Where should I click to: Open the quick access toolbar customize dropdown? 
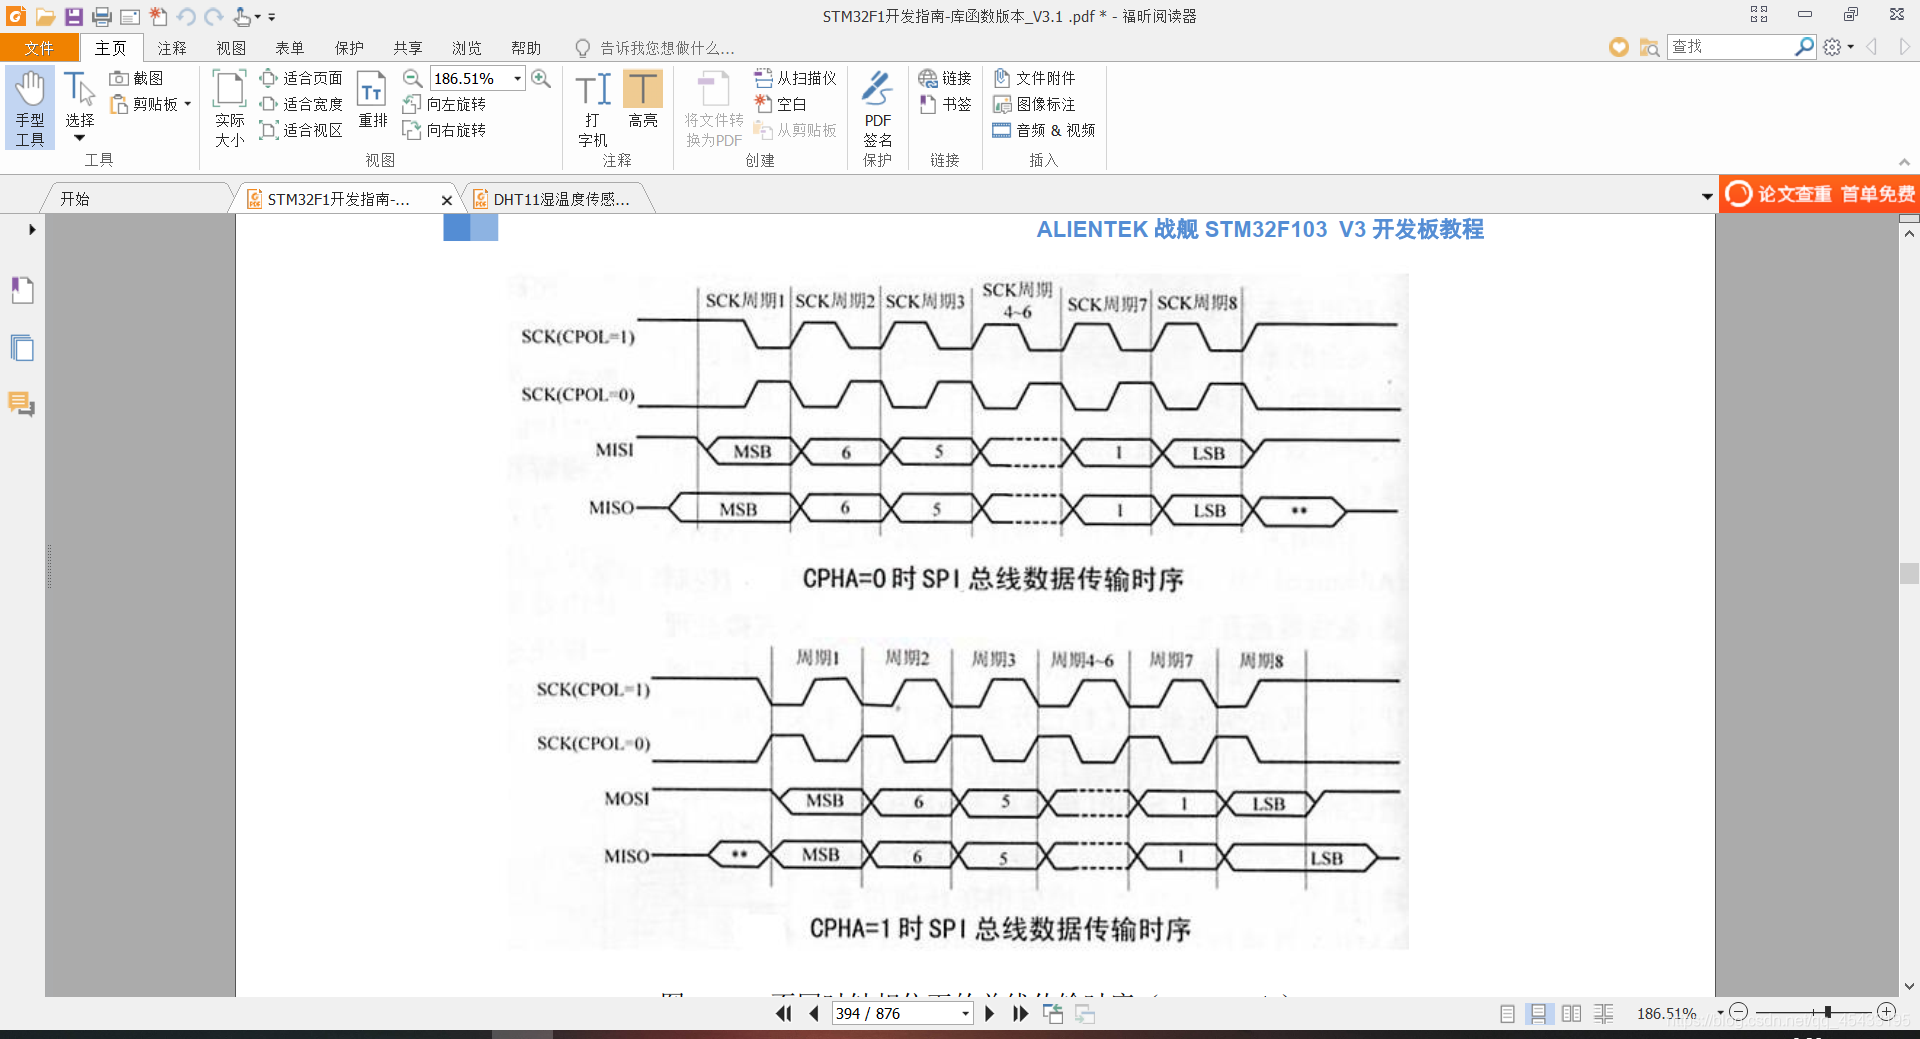click(271, 17)
